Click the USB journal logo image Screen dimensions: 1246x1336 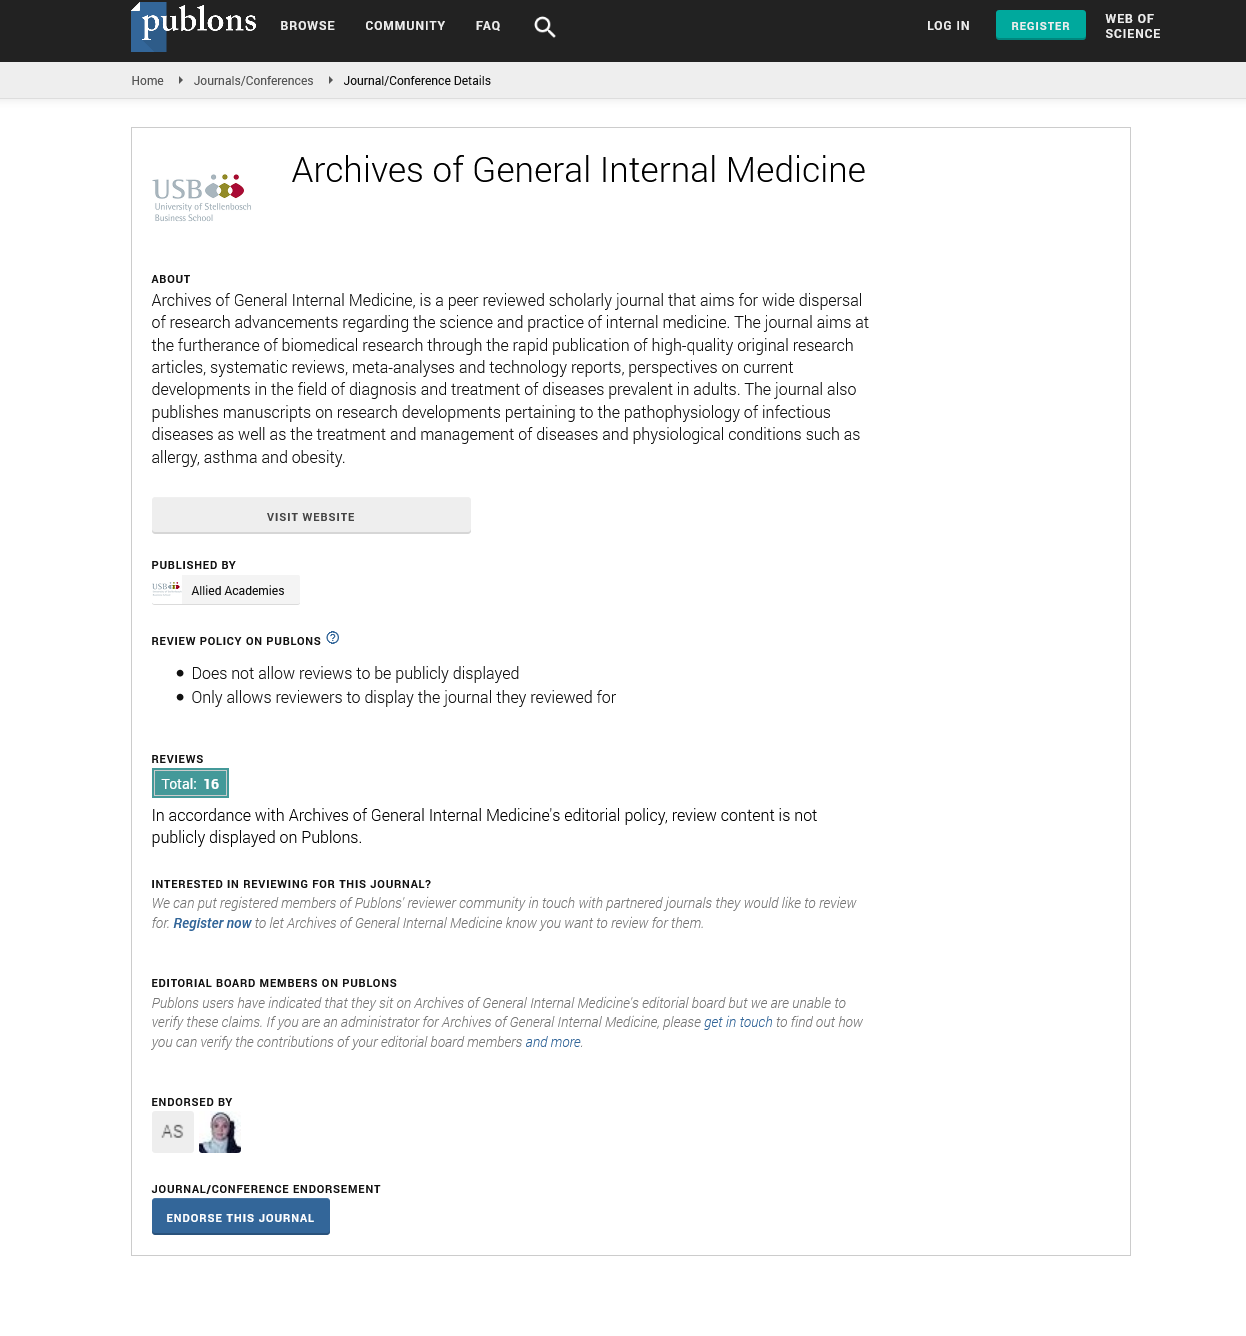pyautogui.click(x=202, y=197)
